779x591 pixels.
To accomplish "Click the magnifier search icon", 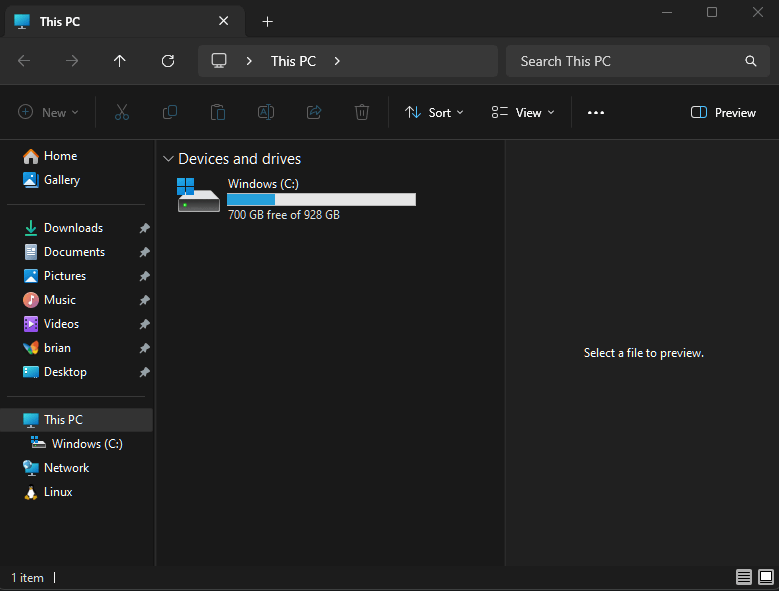I will pyautogui.click(x=751, y=61).
